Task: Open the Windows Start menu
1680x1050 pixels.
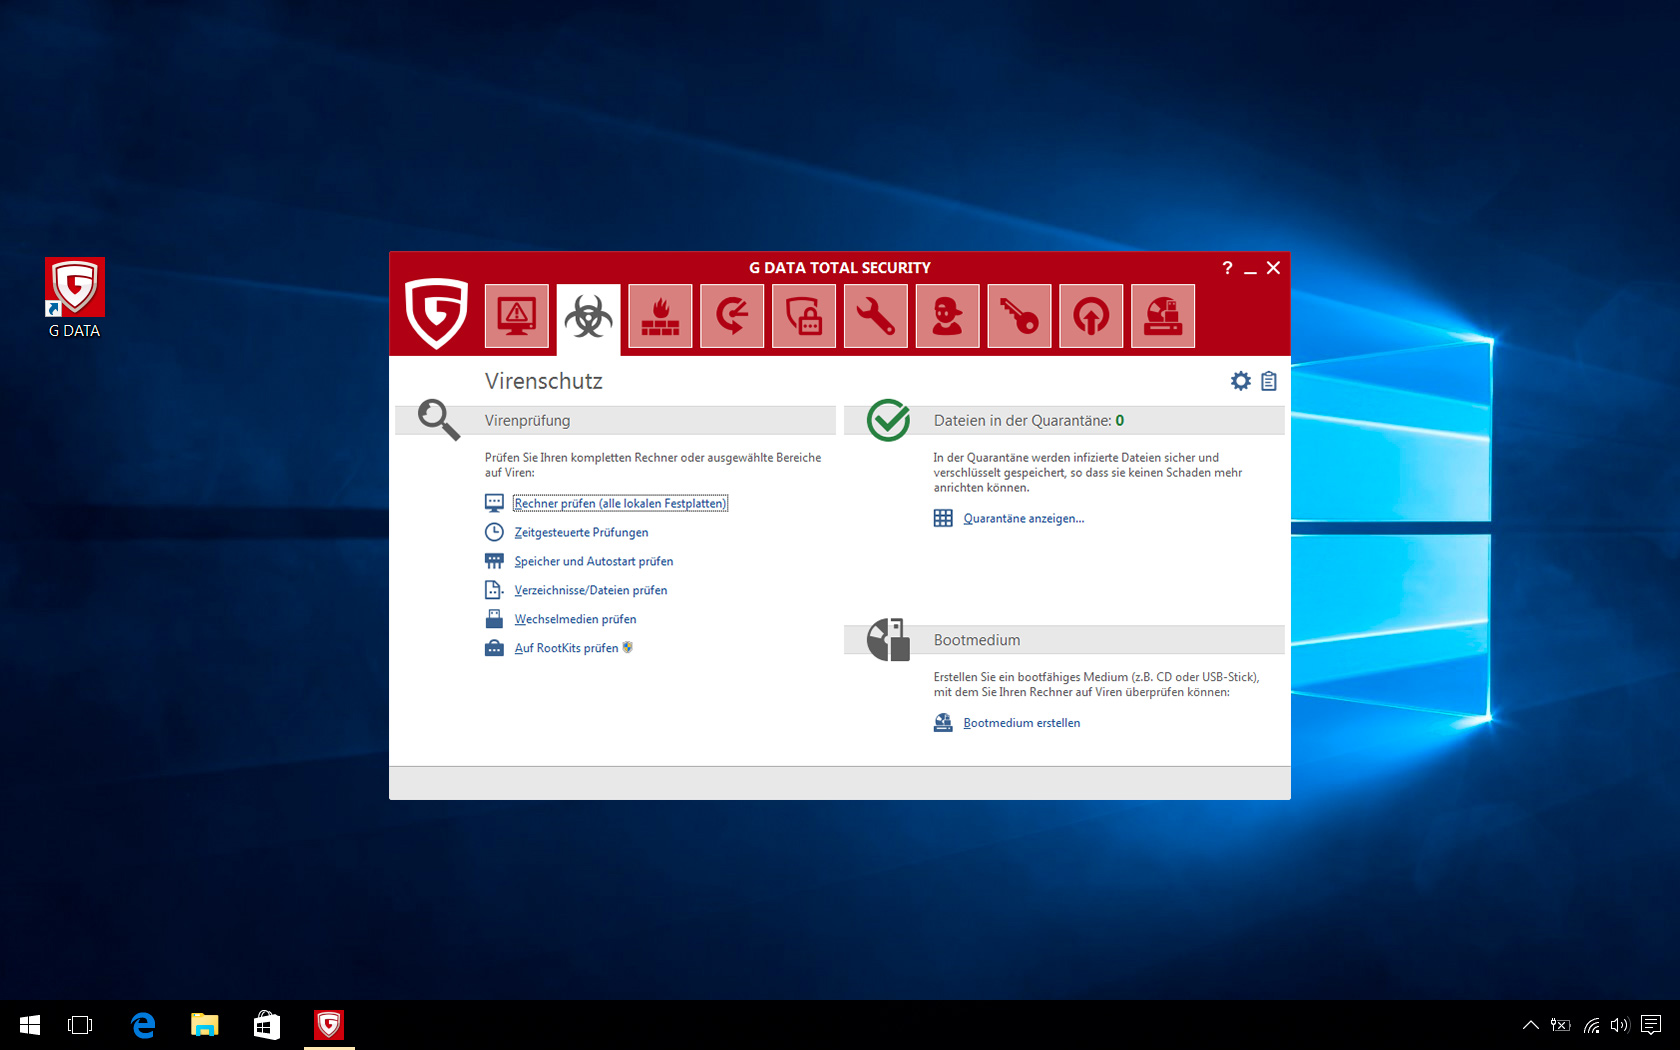Action: 29,1025
